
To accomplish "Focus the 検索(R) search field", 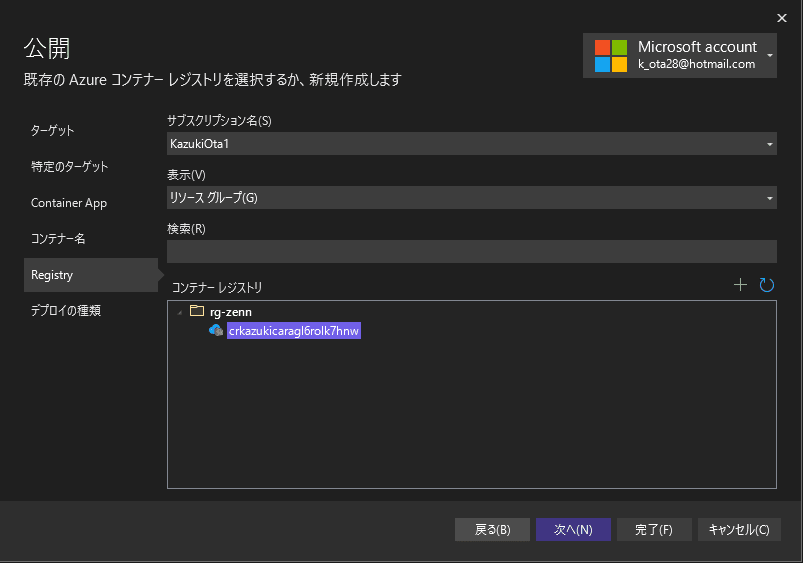I will (472, 252).
